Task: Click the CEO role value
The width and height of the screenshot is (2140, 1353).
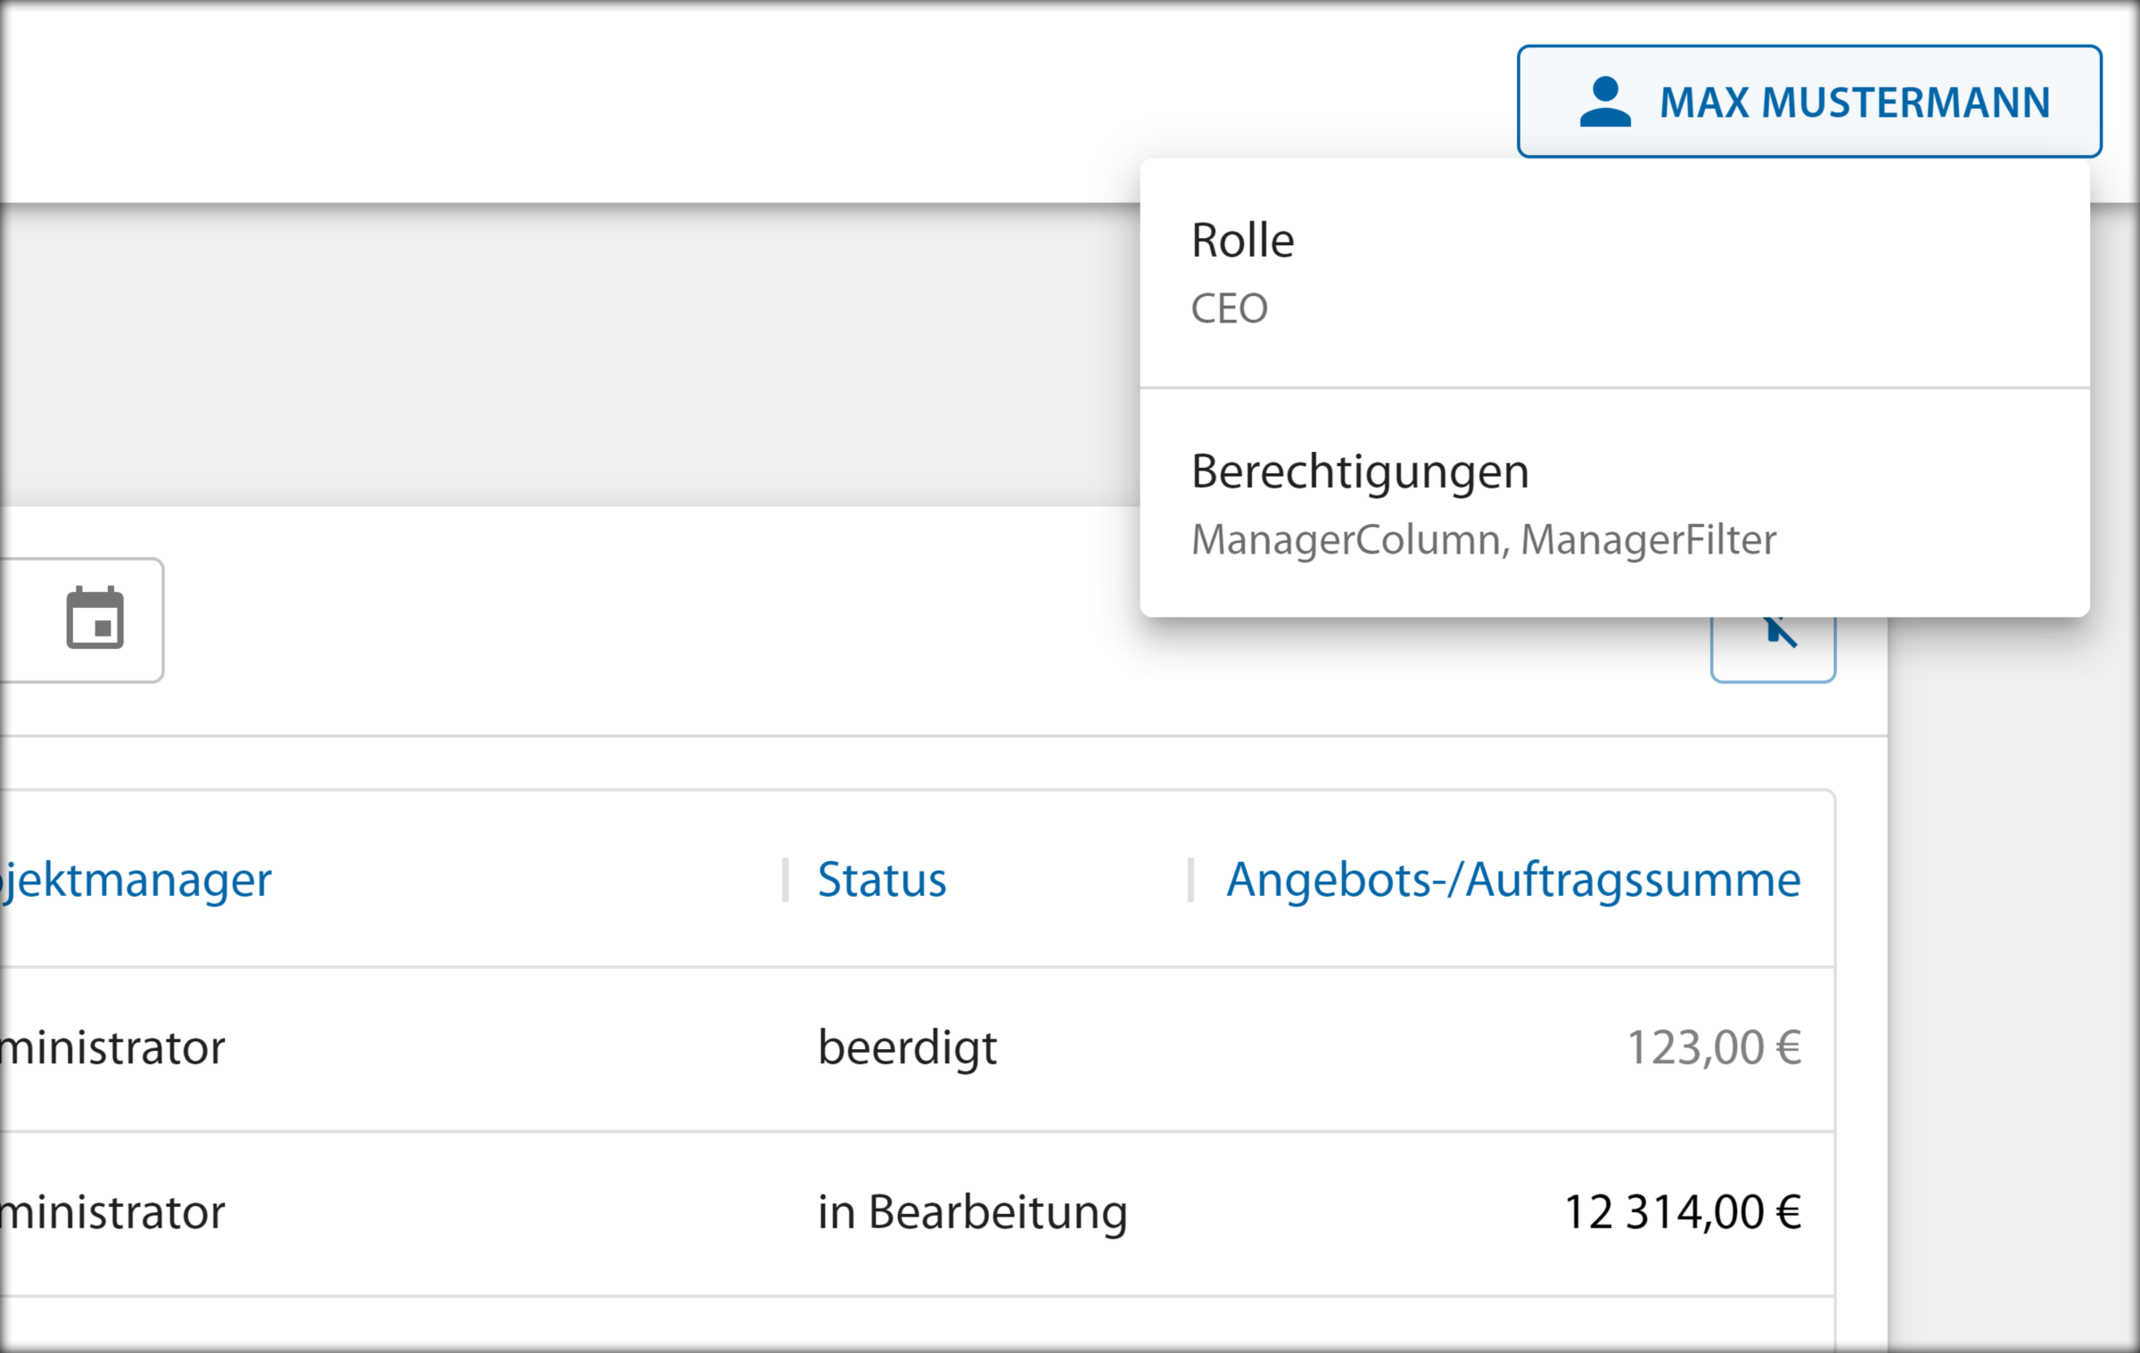Action: click(x=1229, y=308)
